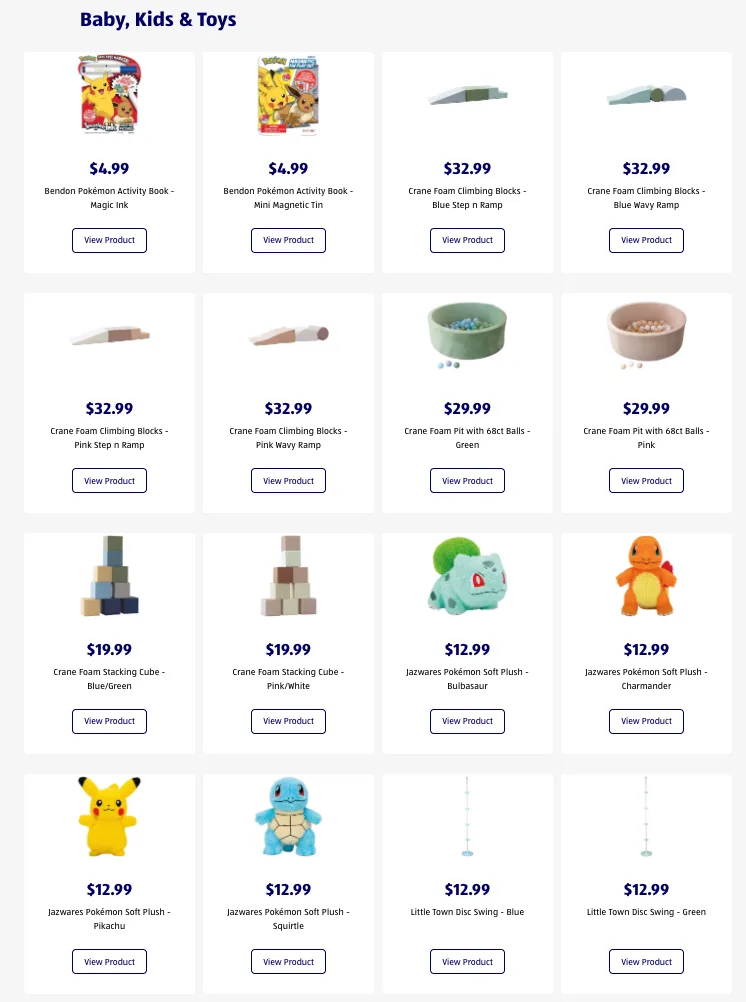View Product for Little Town Disc Swing Blue
This screenshot has height=1002, width=746.
467,962
